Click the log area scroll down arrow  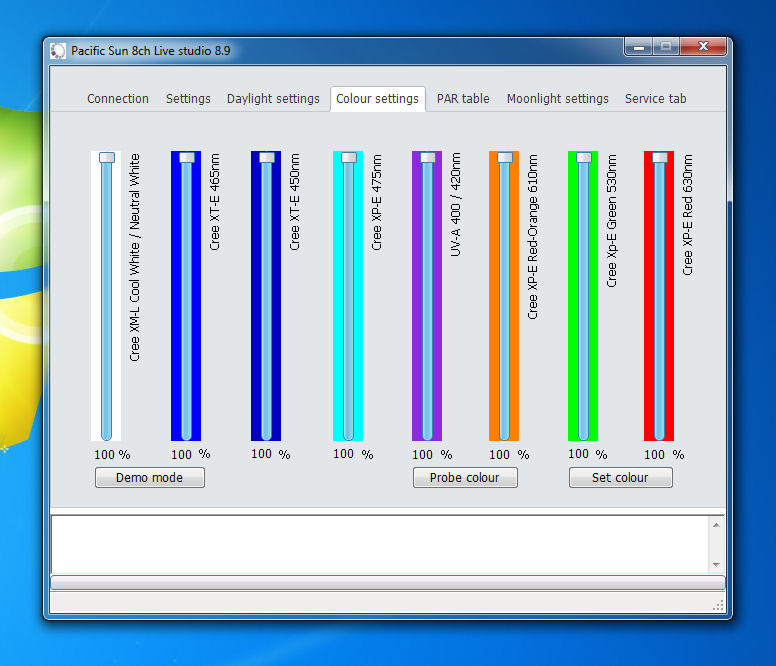716,565
